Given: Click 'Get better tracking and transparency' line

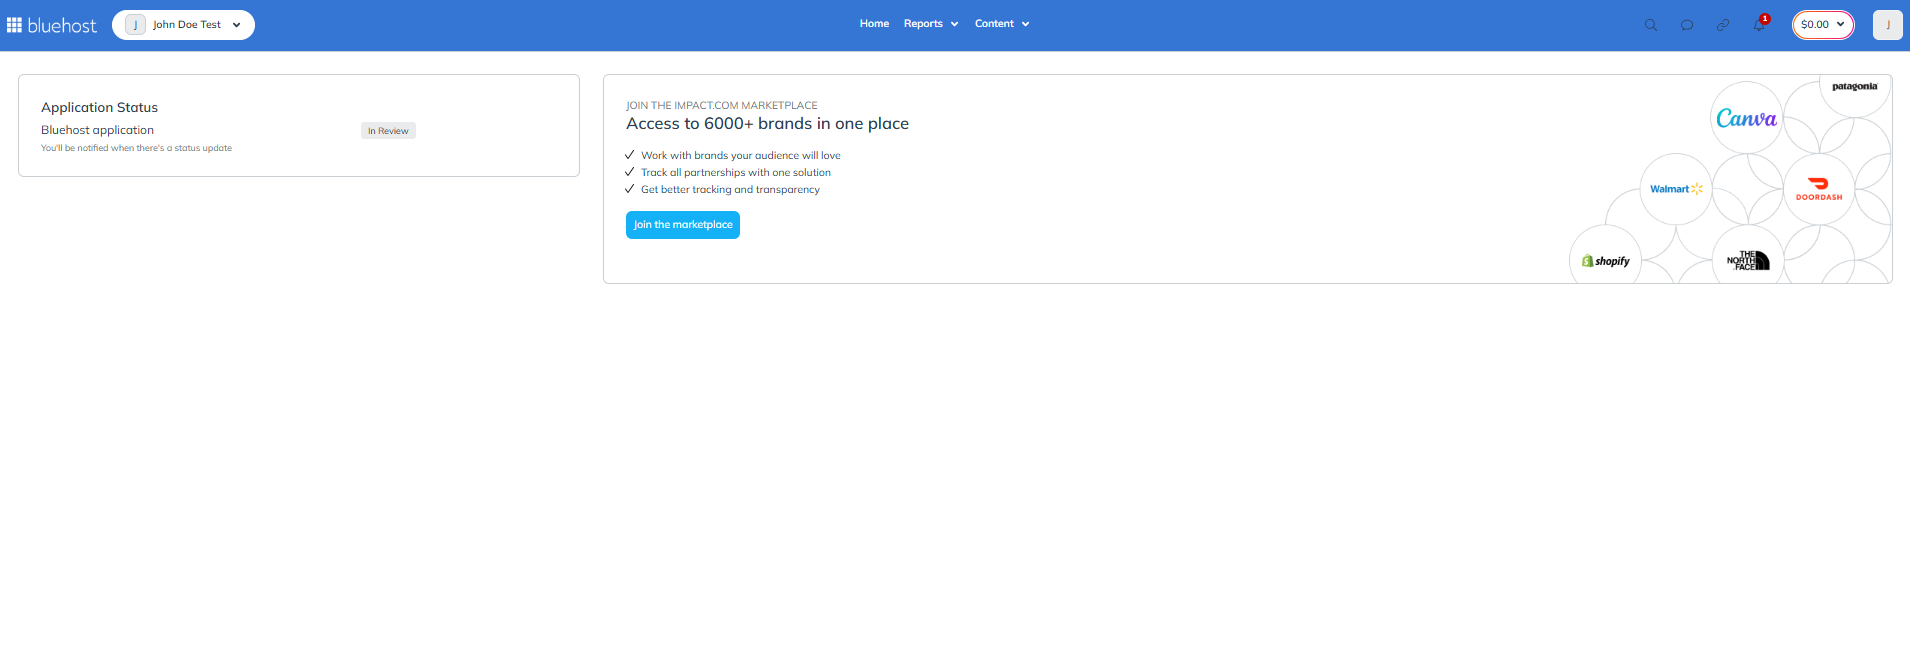Looking at the screenshot, I should coord(730,189).
